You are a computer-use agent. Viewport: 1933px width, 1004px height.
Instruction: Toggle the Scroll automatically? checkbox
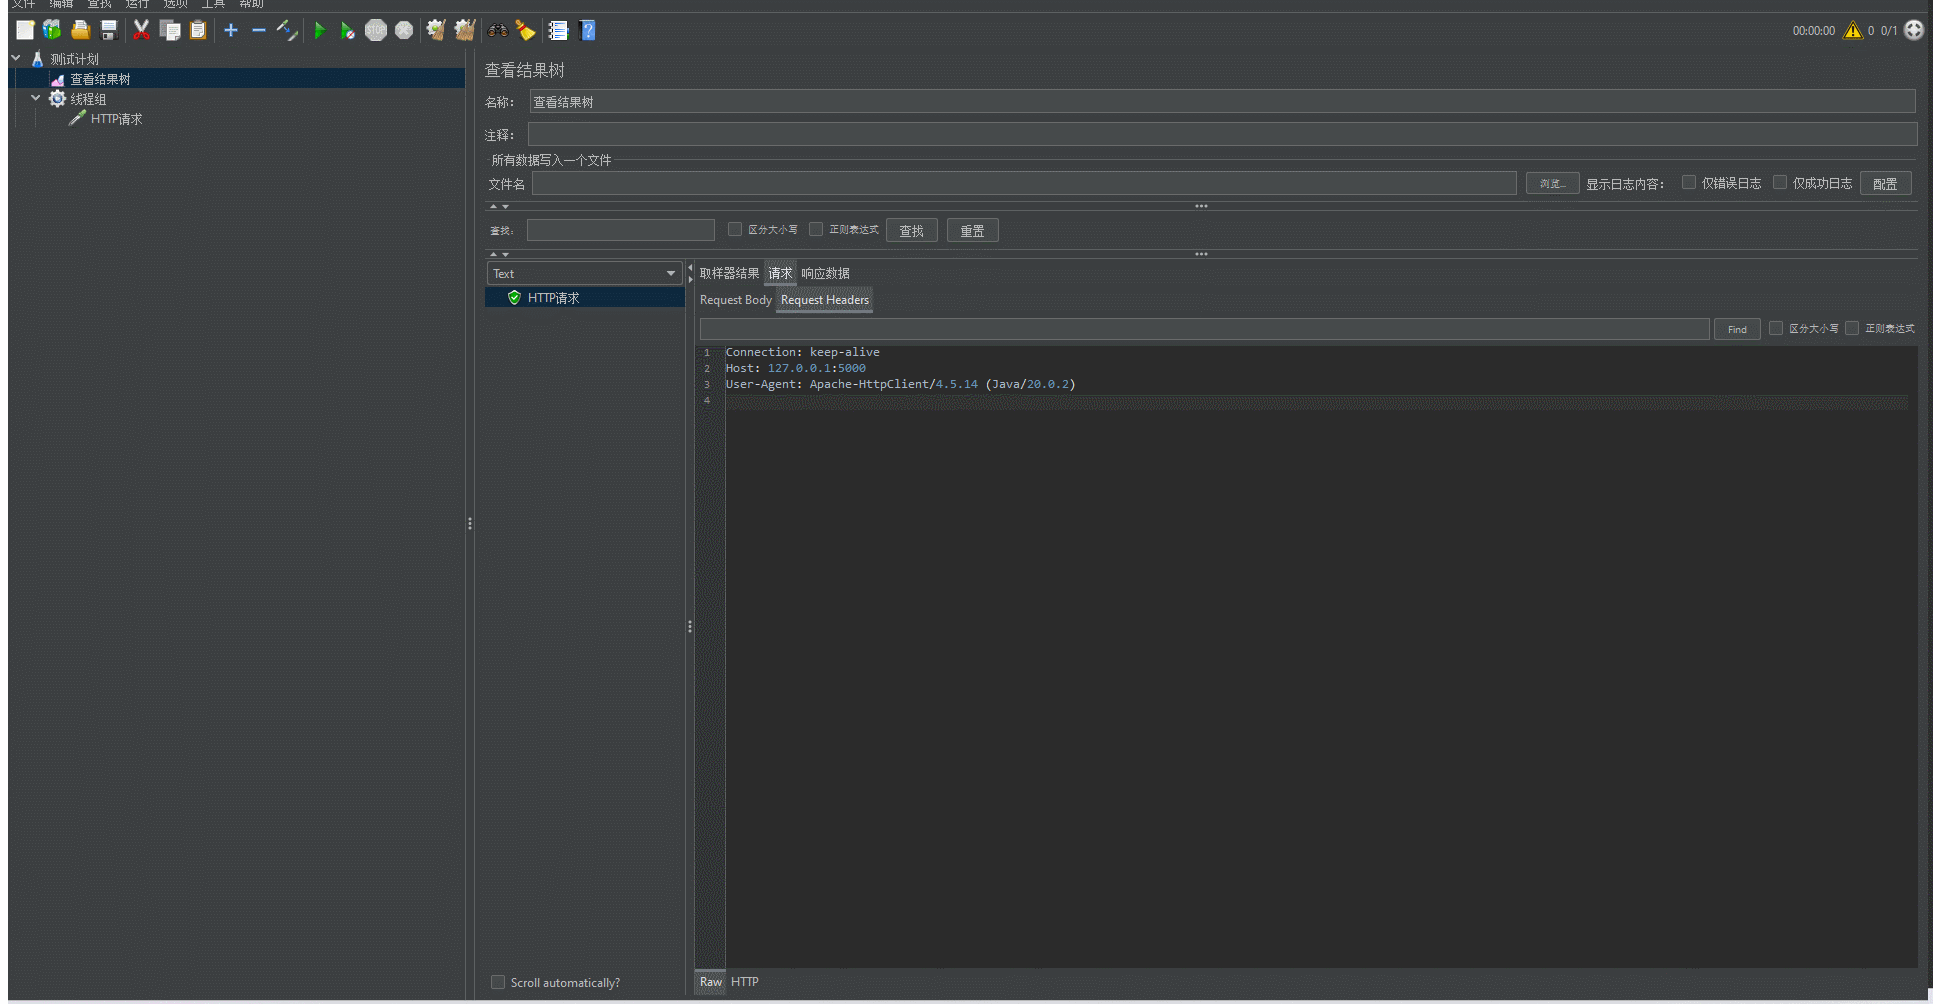tap(498, 982)
